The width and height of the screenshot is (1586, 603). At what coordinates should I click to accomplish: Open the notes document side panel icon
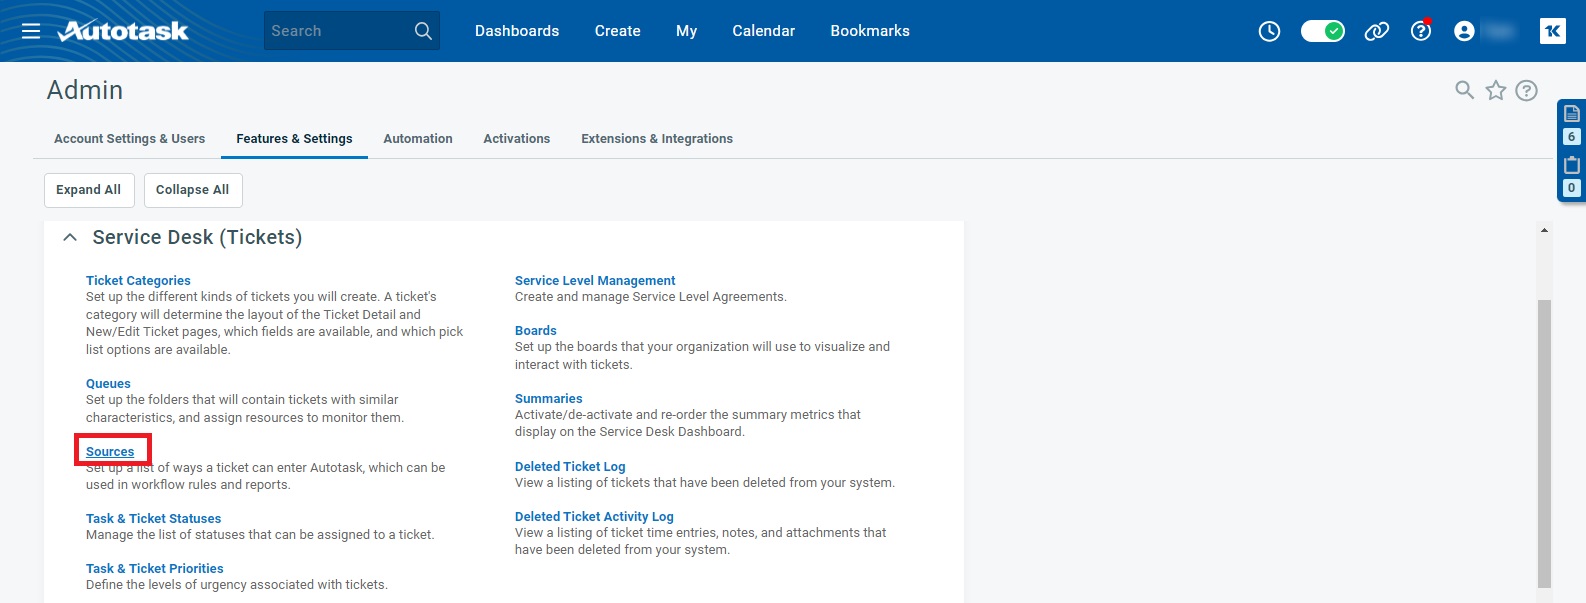pos(1571,114)
